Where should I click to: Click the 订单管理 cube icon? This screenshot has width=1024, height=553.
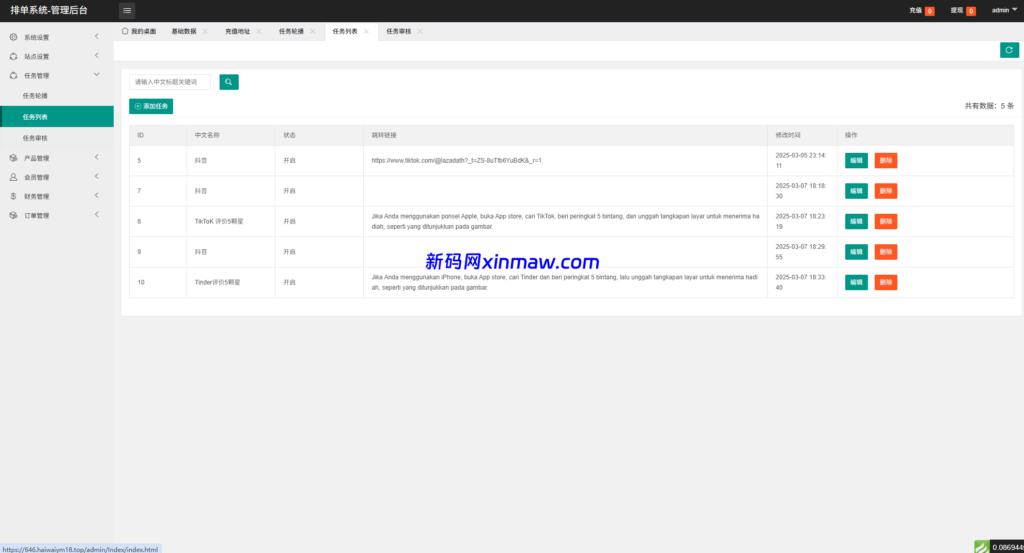[x=13, y=215]
